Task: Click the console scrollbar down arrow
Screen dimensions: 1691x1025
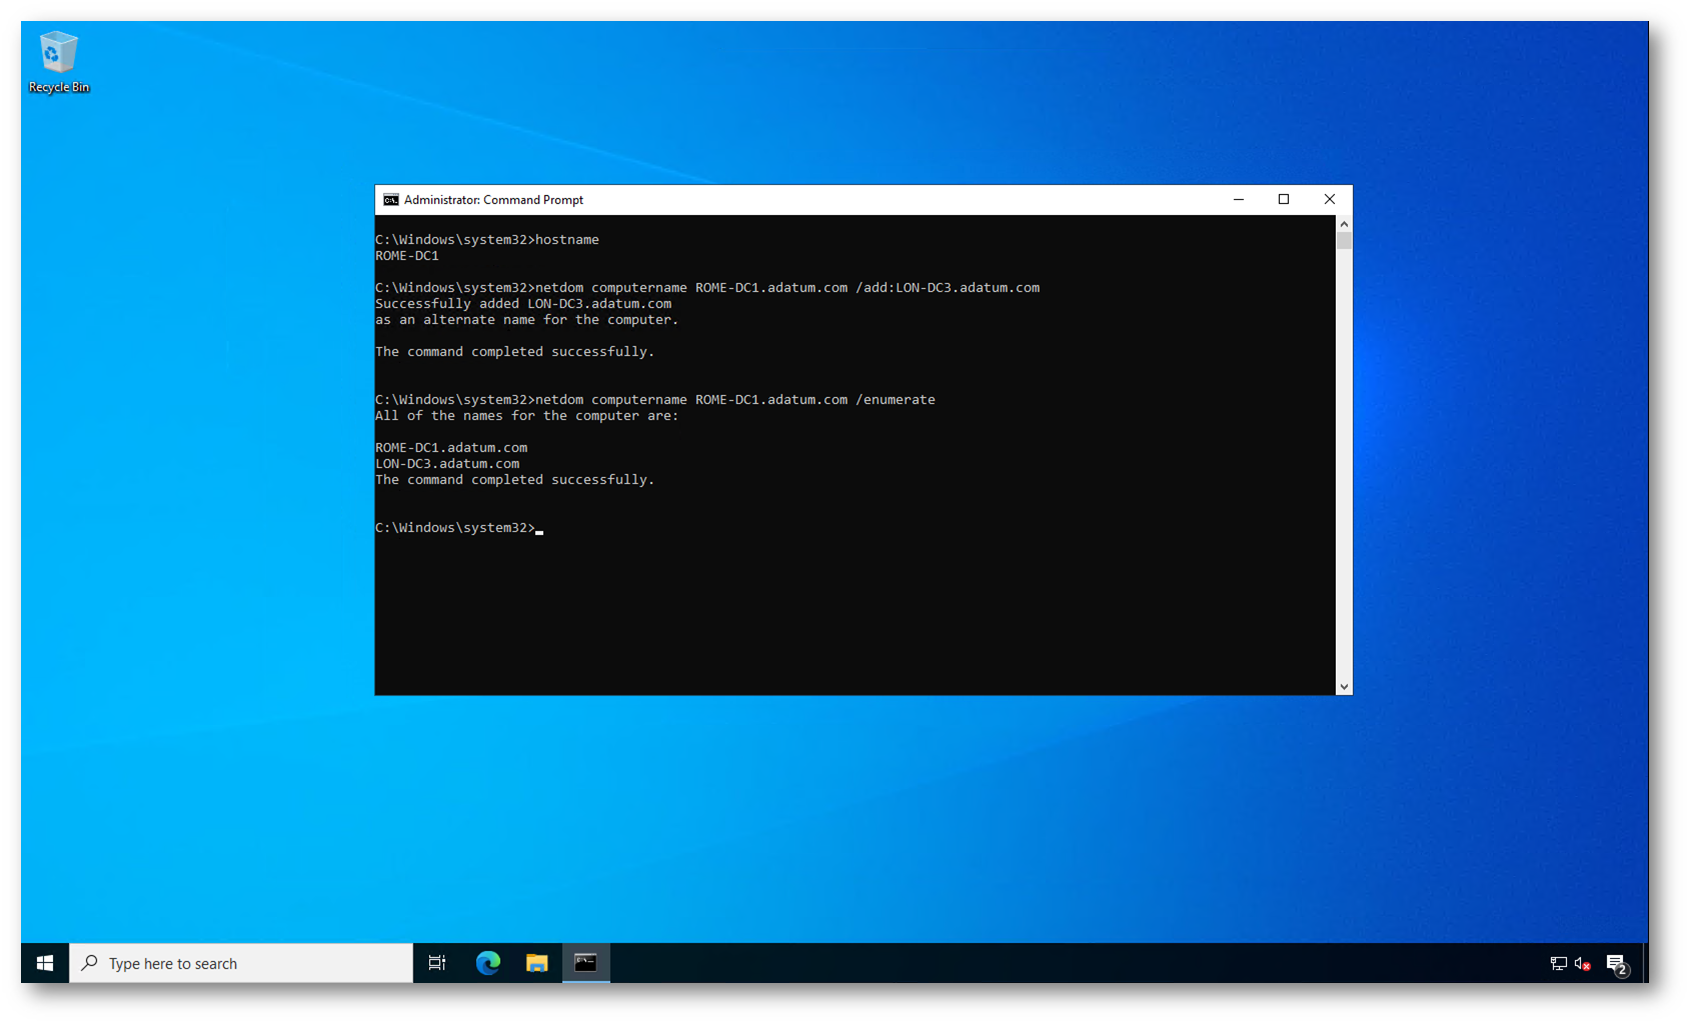Action: (x=1344, y=686)
